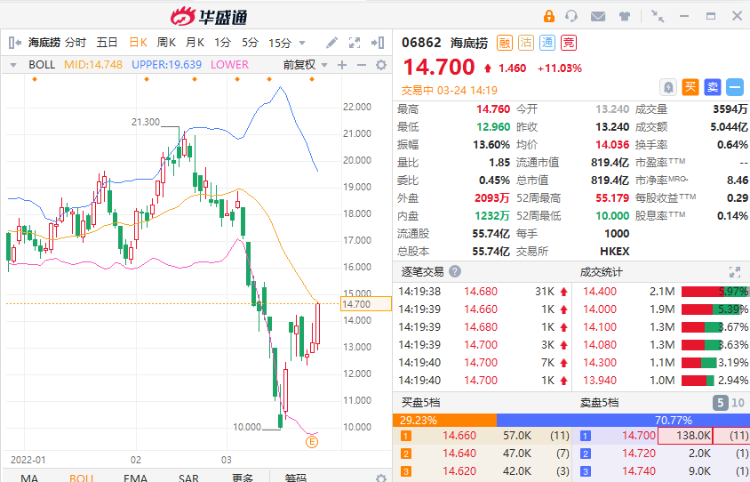Viewport: 750px width, 482px height.
Task: Zoom in chart with plus icon
Action: pos(342,65)
